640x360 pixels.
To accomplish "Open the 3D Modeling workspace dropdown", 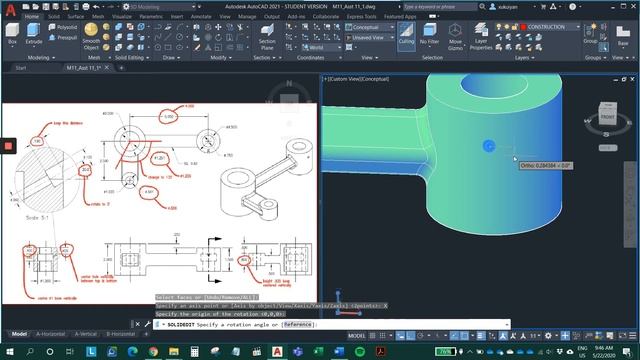I will point(160,7).
